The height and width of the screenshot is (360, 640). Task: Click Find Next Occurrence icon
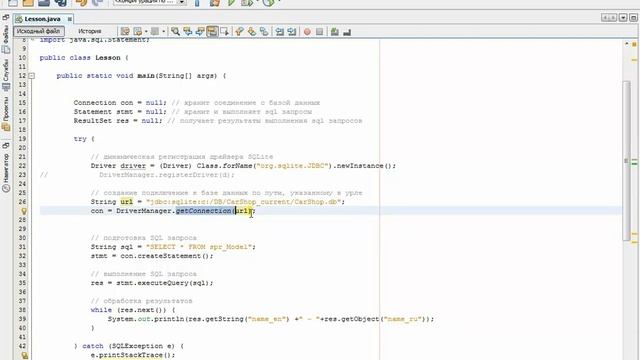pos(200,31)
